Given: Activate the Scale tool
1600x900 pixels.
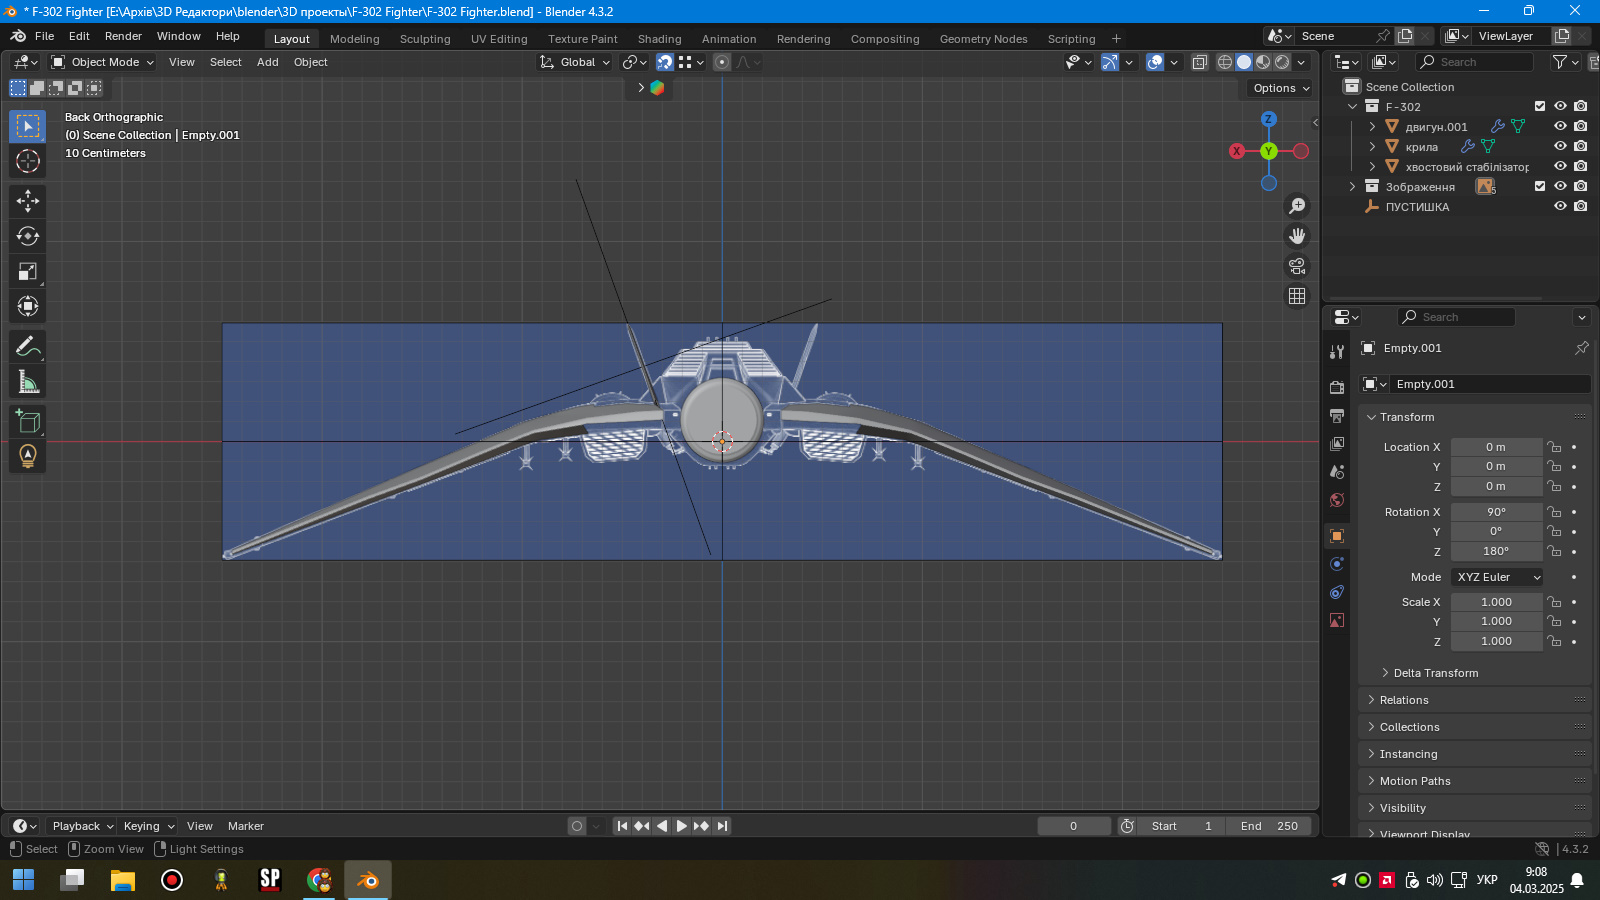Looking at the screenshot, I should [28, 271].
